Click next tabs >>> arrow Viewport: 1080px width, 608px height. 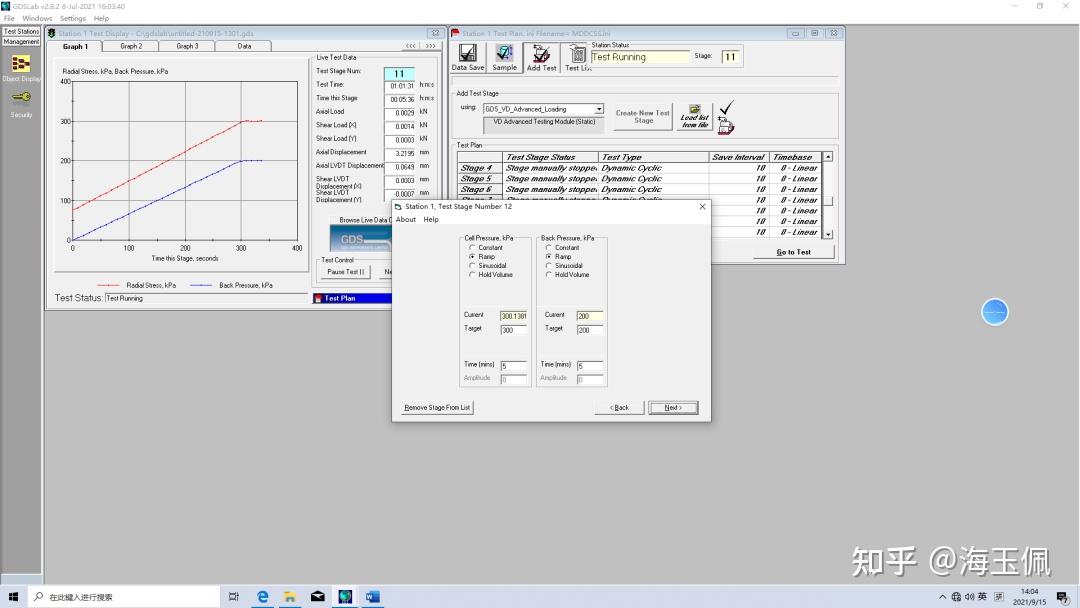click(x=430, y=45)
